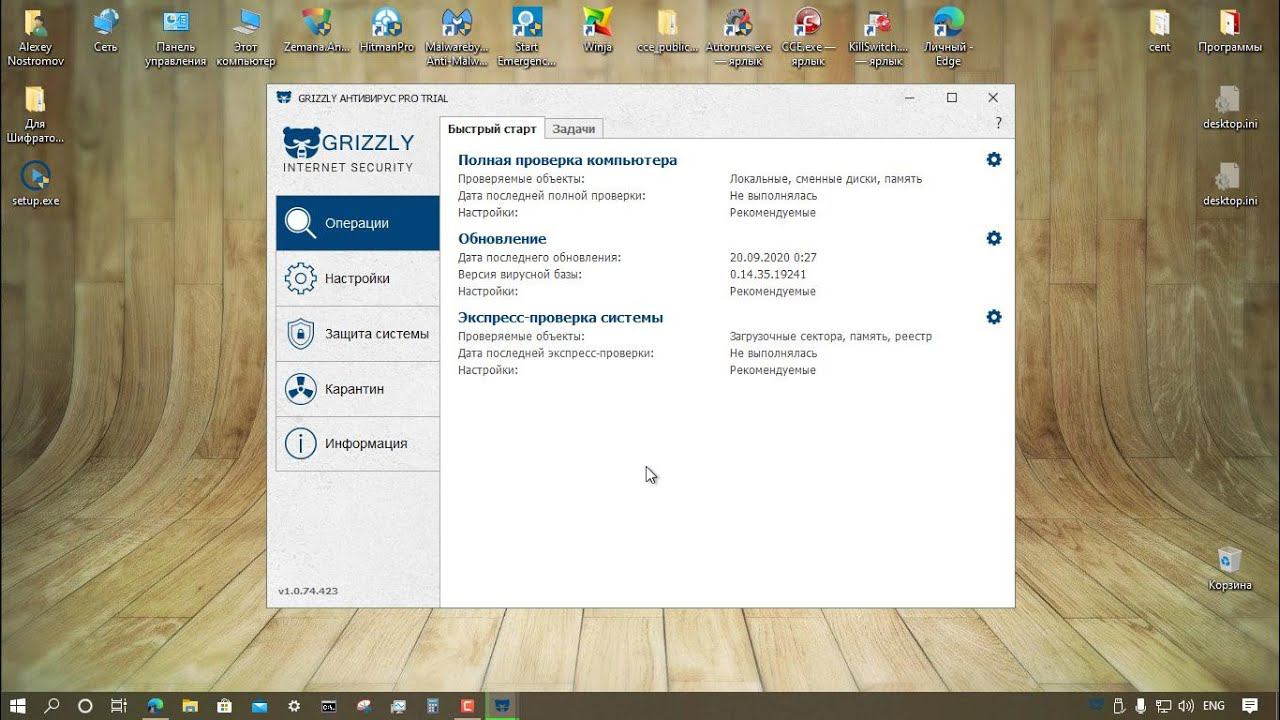Screen dimensions: 1280x720
Task: Select the CCE.exe shortcut
Action: tap(808, 38)
